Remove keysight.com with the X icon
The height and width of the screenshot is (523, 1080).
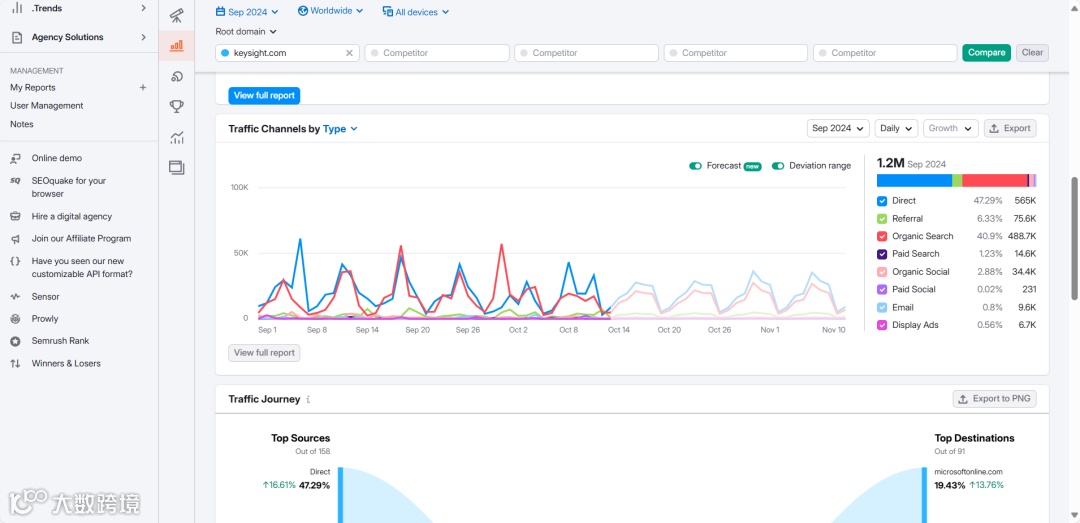point(349,53)
